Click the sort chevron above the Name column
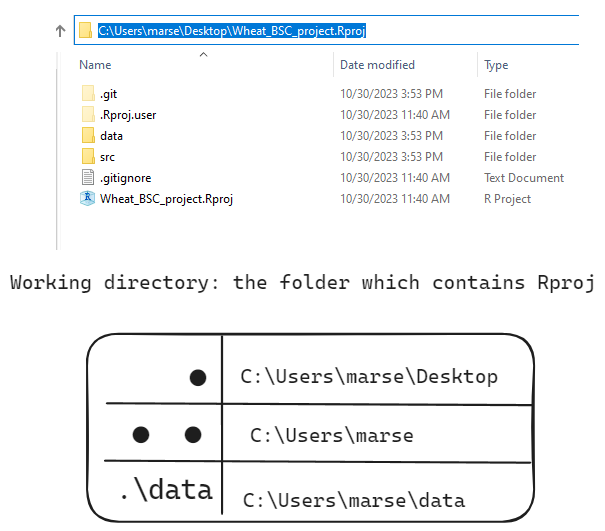Screen dimensions: 605x531 pyautogui.click(x=204, y=54)
